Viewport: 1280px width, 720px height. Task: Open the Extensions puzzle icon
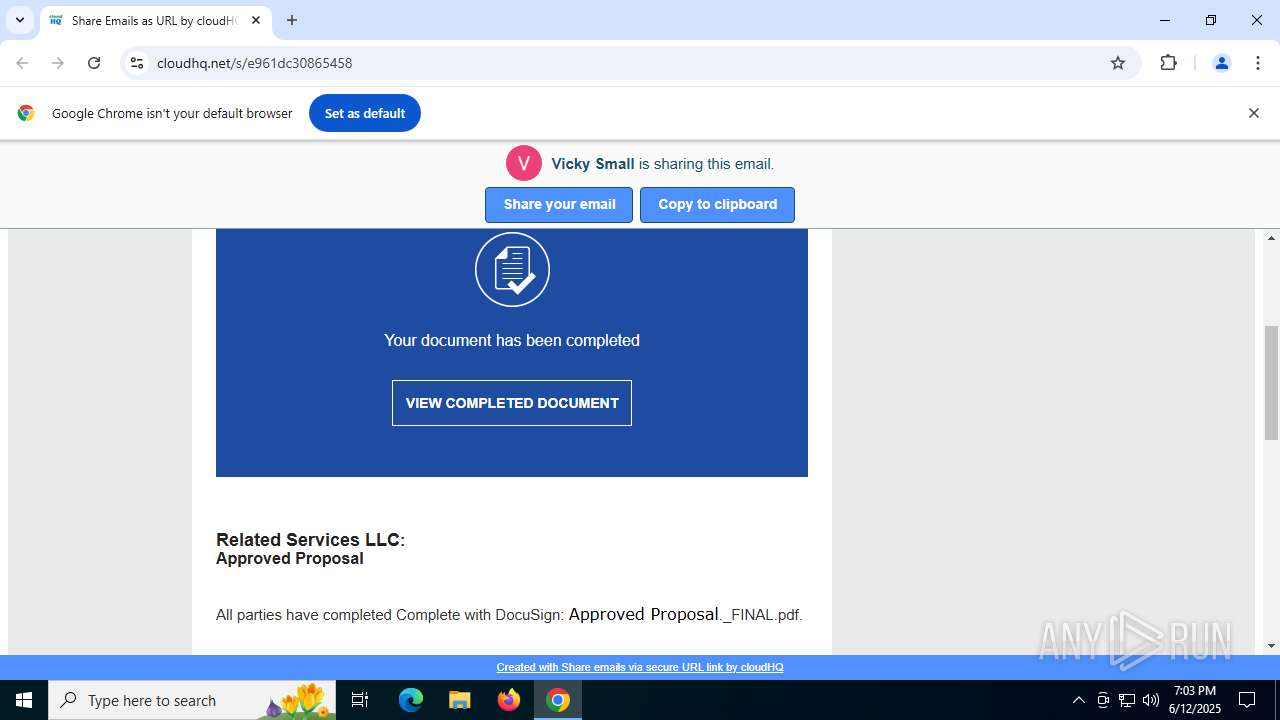(1168, 63)
